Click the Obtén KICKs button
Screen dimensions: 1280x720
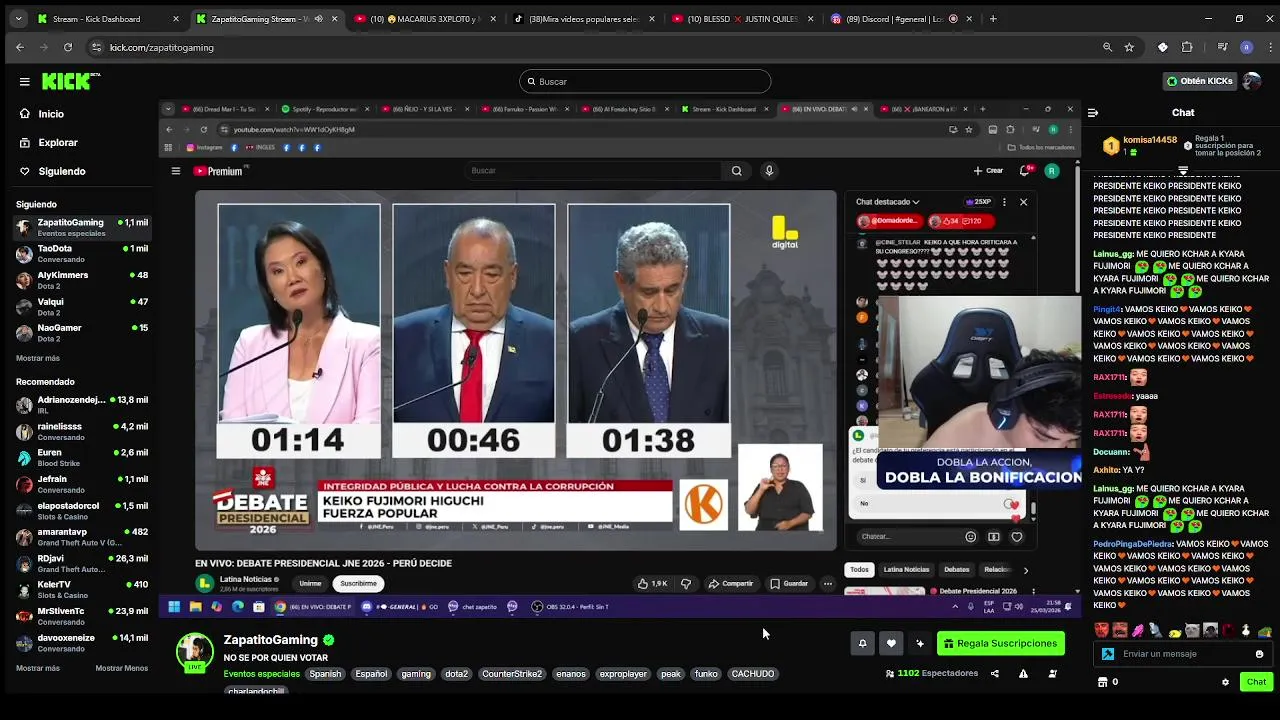(1199, 81)
